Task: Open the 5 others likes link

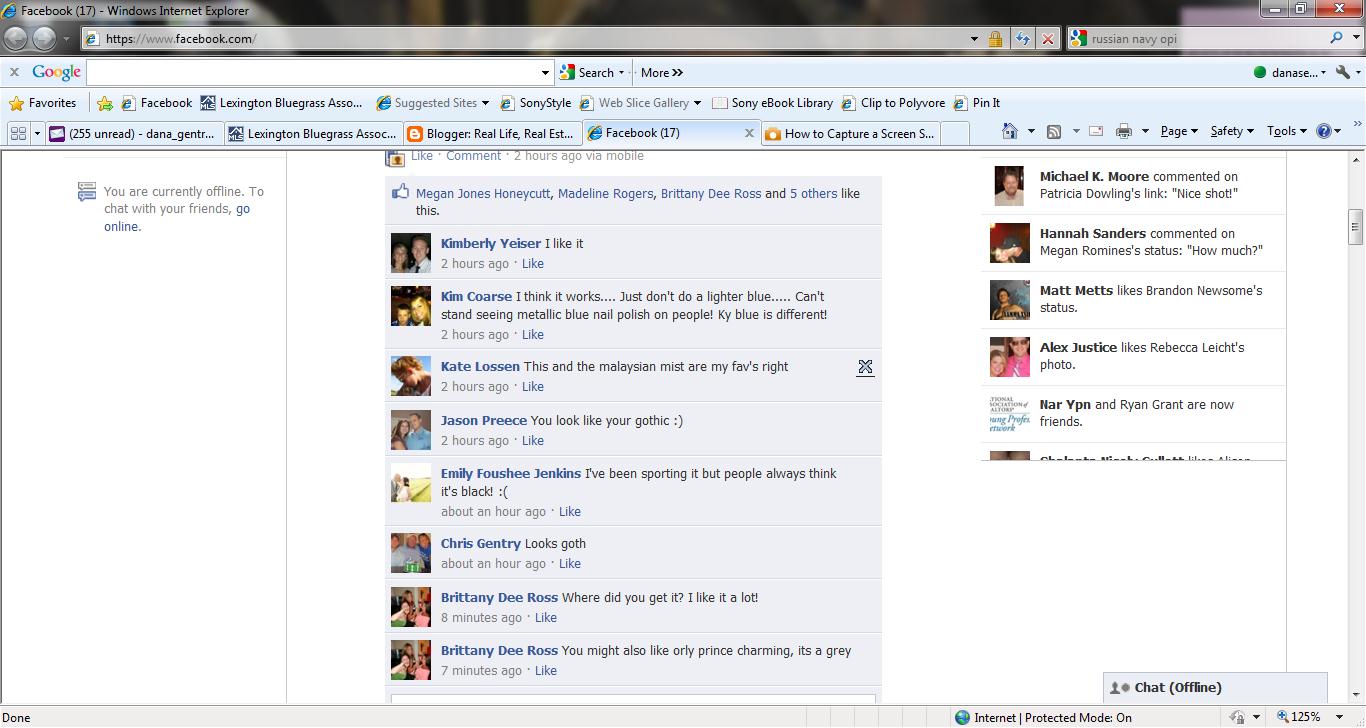Action: click(813, 194)
